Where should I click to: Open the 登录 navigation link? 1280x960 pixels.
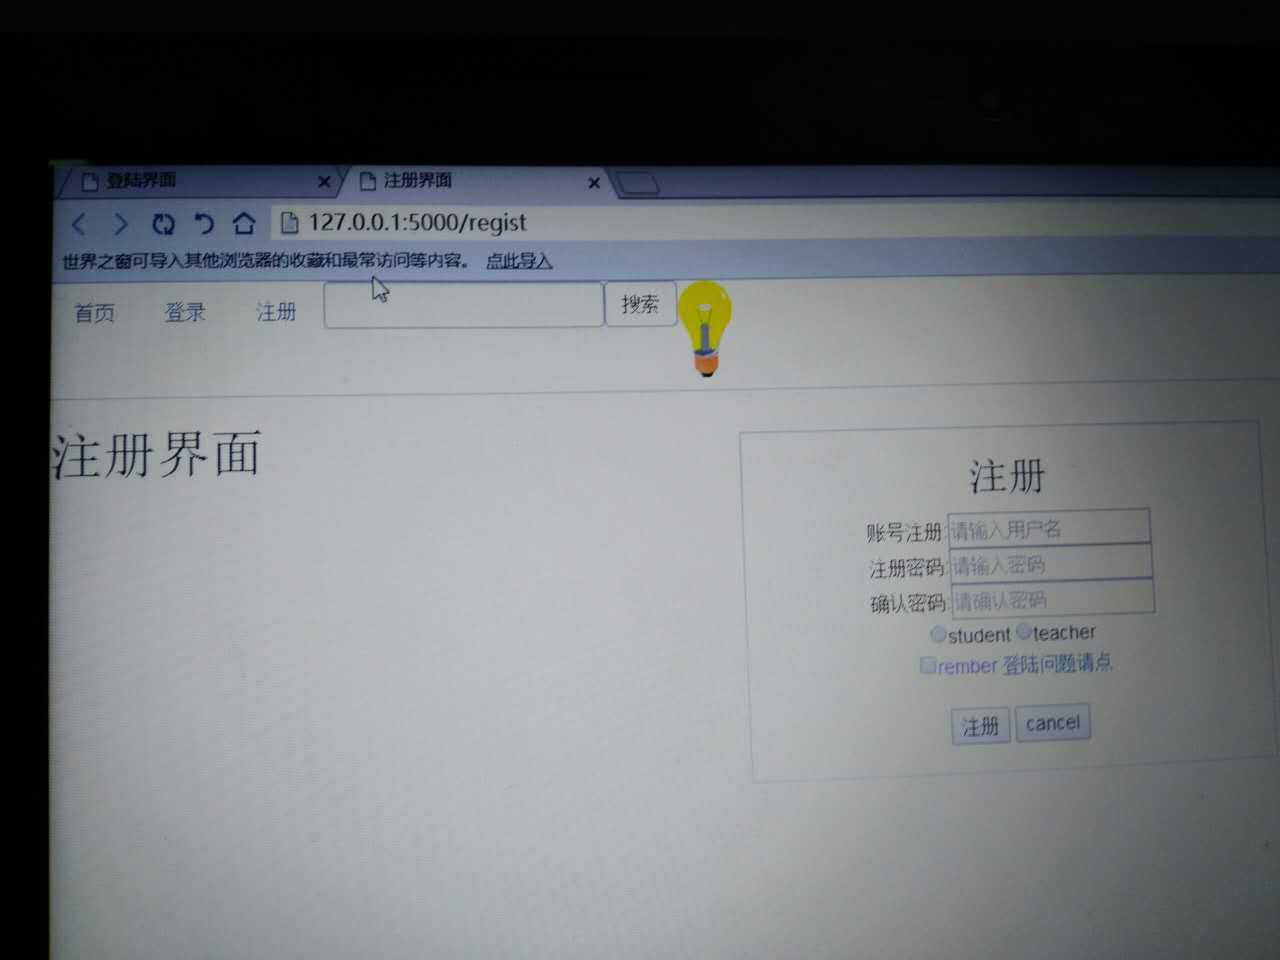click(185, 312)
